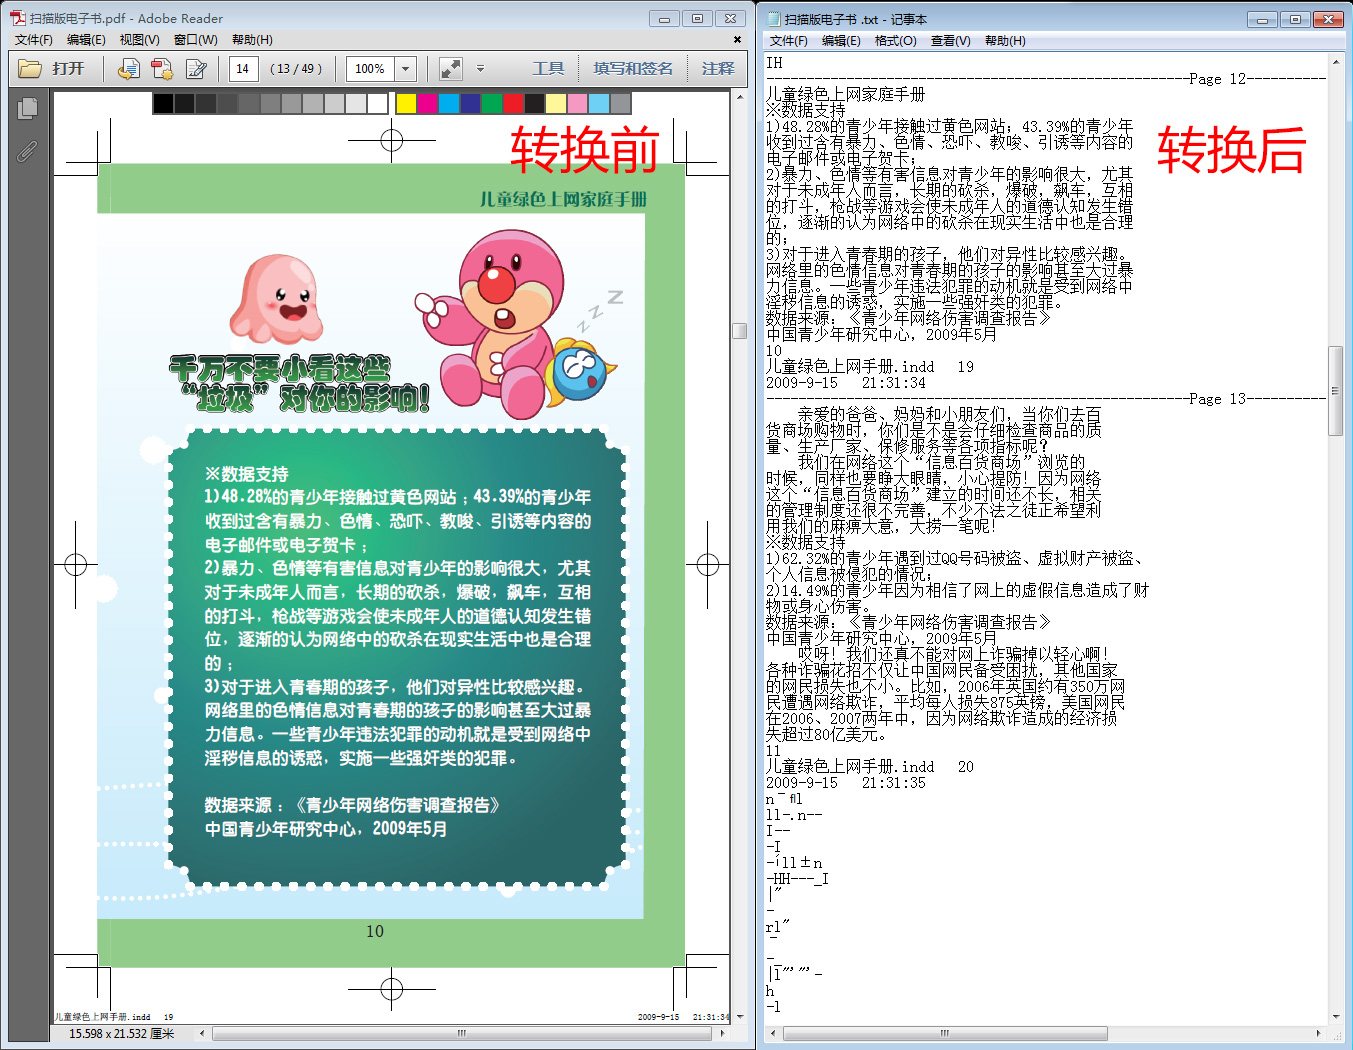Viewport: 1353px width, 1050px height.
Task: Click 中国青少年研究中心，2009年5月 in the PDF
Action: (326, 829)
